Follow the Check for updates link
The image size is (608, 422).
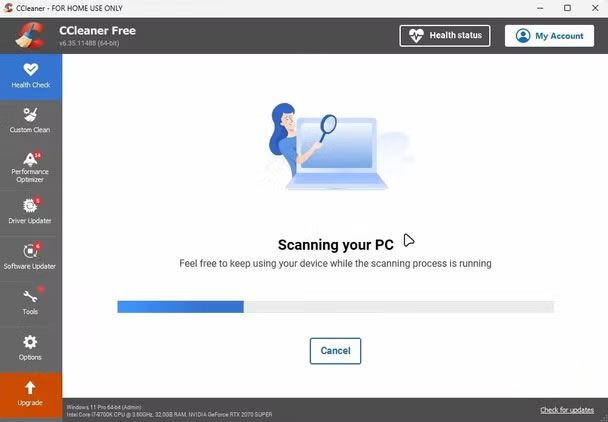point(567,410)
